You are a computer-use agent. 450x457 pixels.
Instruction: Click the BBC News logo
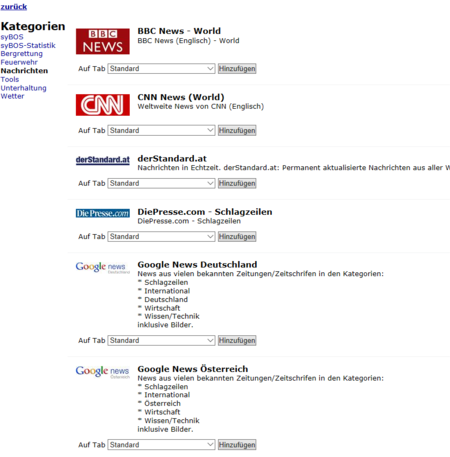[103, 41]
